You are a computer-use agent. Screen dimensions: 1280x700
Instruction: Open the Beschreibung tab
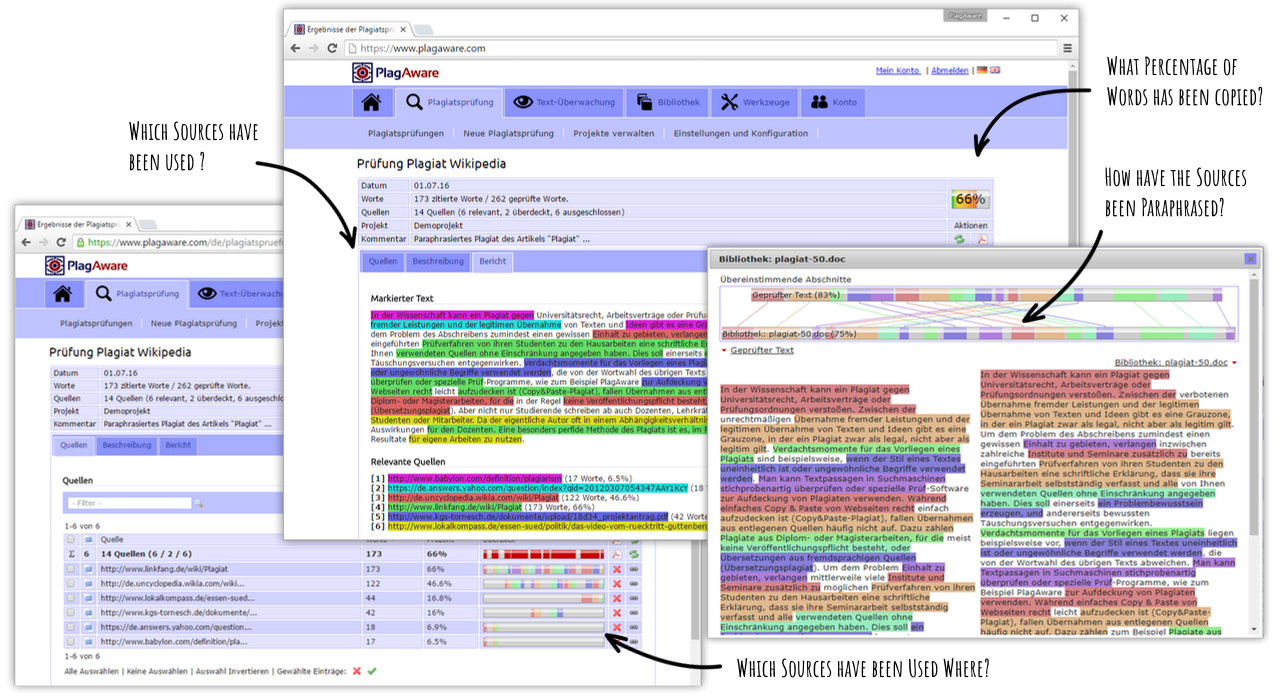tap(440, 261)
